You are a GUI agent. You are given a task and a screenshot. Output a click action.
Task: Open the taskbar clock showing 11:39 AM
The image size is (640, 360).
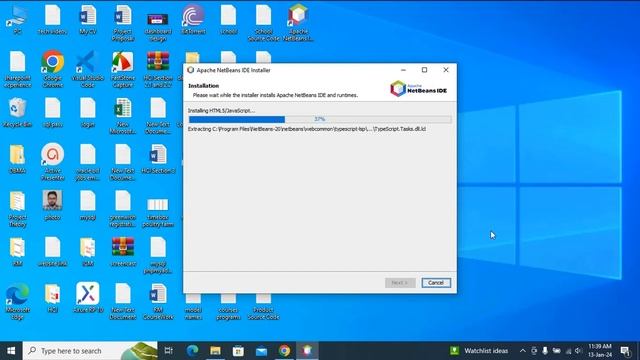coord(600,351)
